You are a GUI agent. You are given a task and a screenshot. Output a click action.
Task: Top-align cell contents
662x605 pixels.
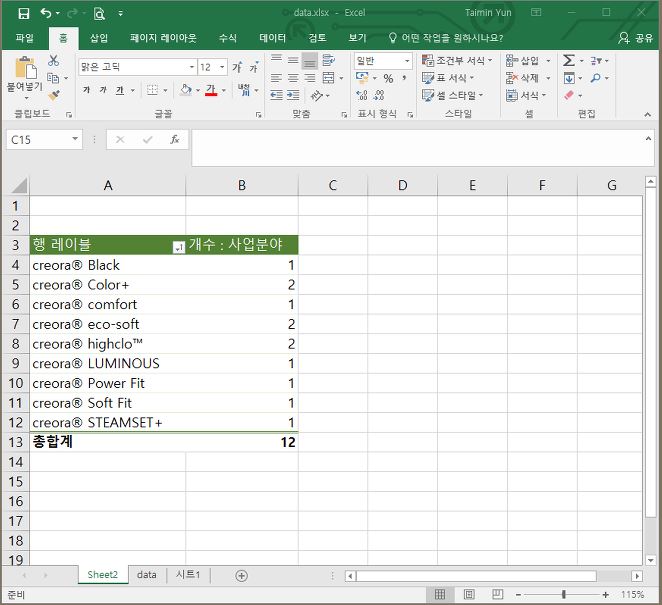tap(277, 60)
